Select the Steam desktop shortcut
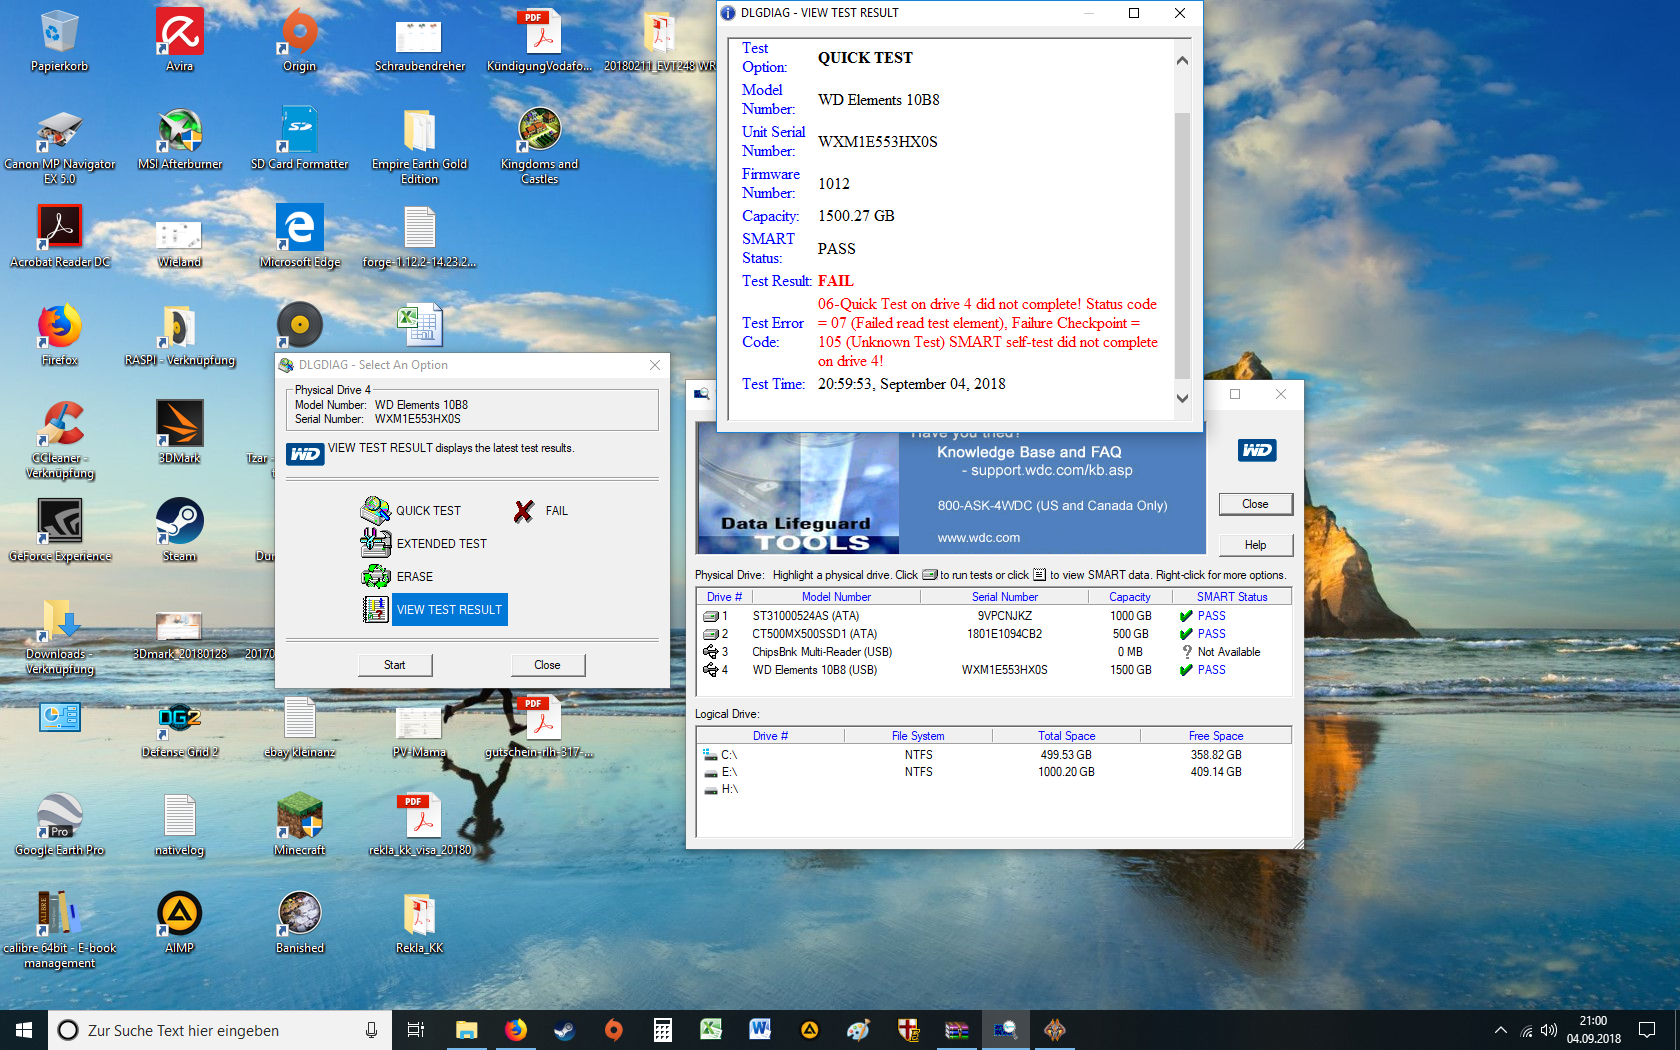The width and height of the screenshot is (1680, 1050). tap(180, 531)
